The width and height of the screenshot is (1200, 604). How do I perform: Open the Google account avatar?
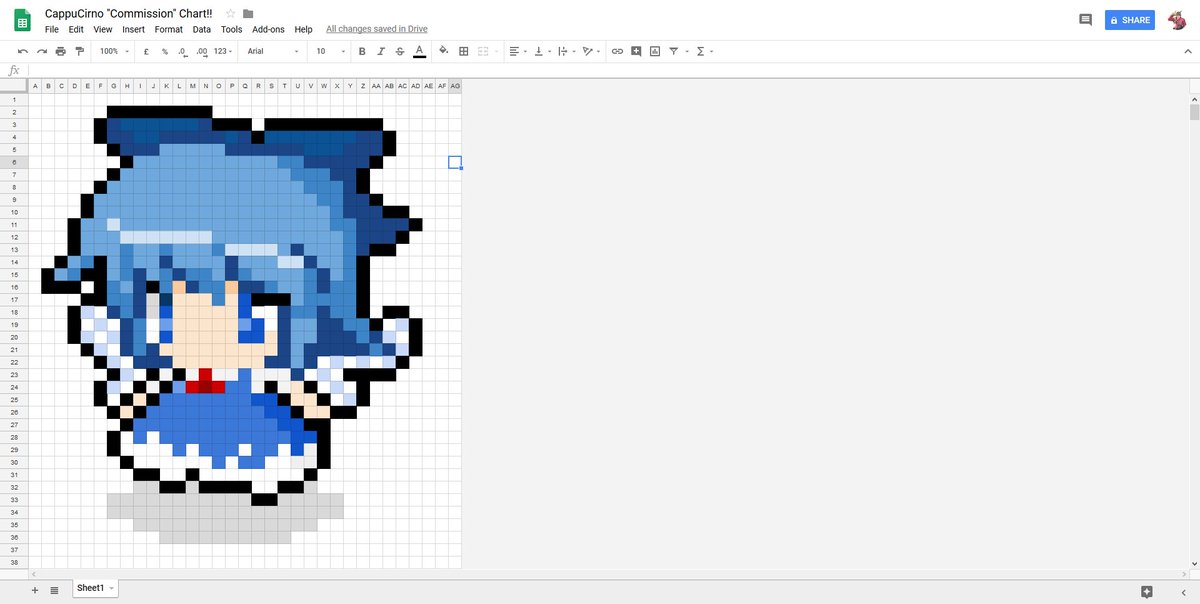click(x=1178, y=20)
